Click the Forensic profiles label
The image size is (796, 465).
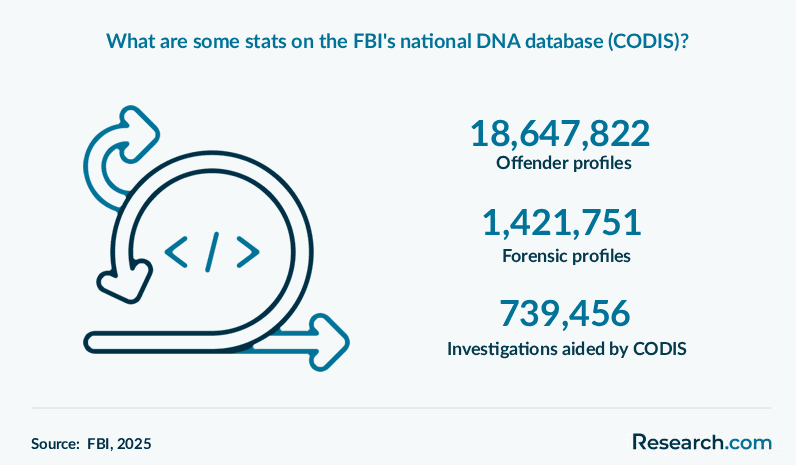(x=566, y=256)
